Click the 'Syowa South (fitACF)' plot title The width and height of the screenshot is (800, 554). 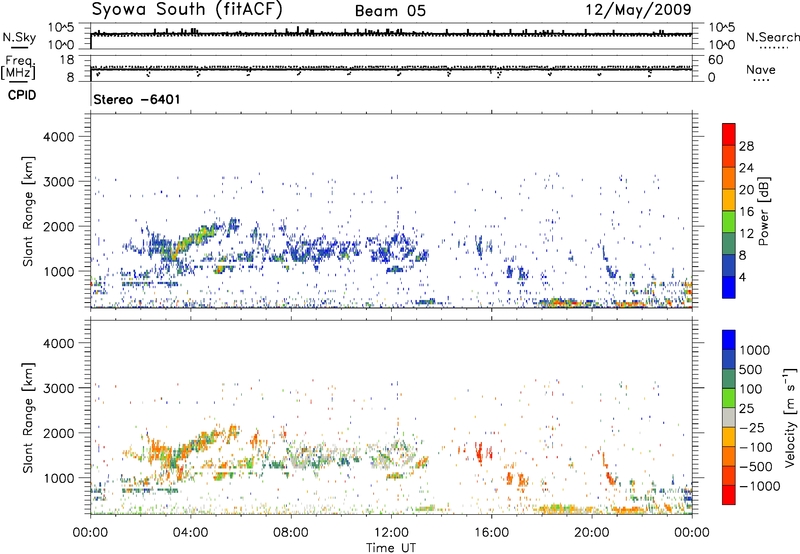(x=187, y=9)
